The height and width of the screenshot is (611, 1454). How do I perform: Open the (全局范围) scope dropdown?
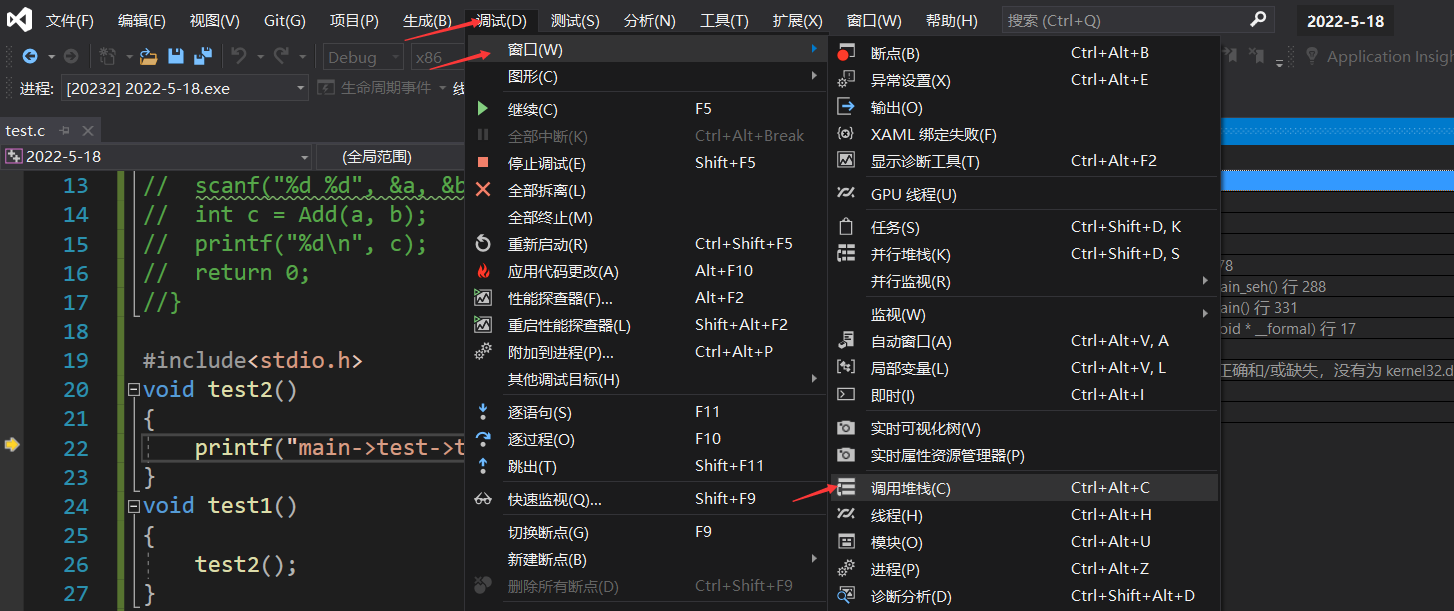(x=392, y=157)
